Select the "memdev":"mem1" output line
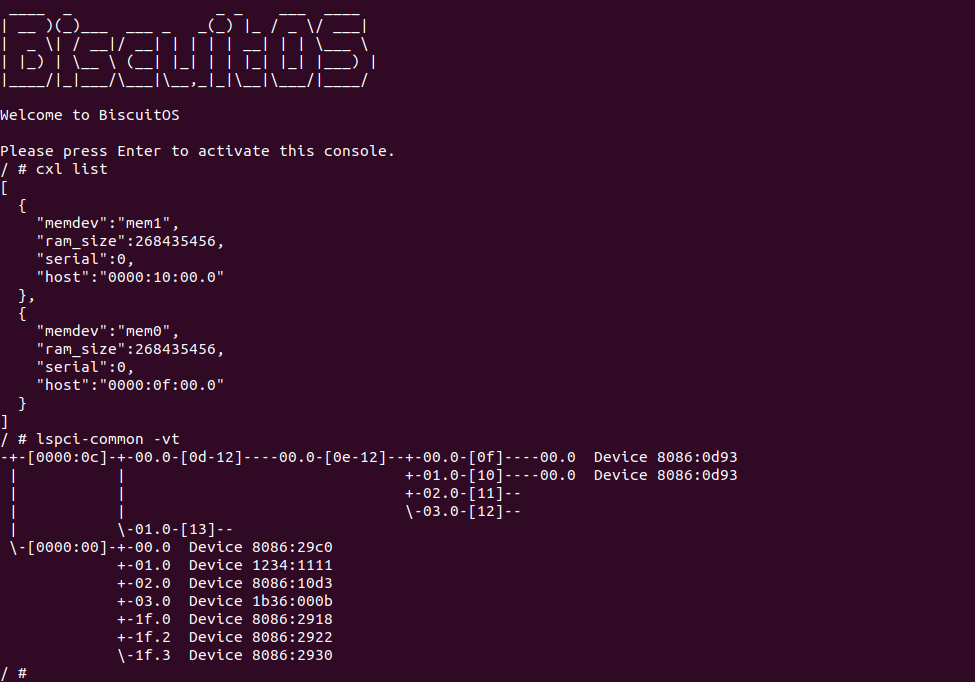This screenshot has width=975, height=682. (x=107, y=223)
